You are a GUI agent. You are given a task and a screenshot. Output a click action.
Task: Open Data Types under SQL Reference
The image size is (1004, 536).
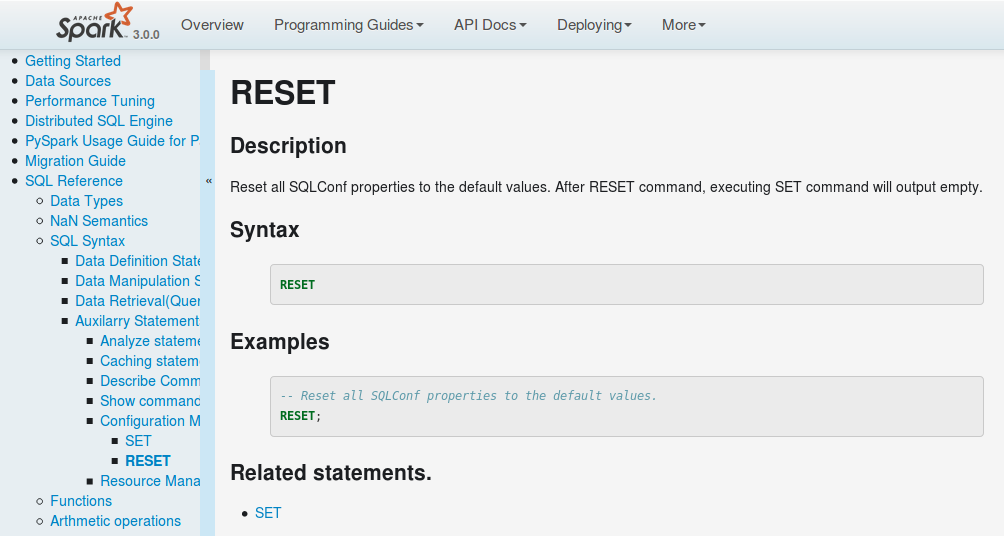click(86, 201)
